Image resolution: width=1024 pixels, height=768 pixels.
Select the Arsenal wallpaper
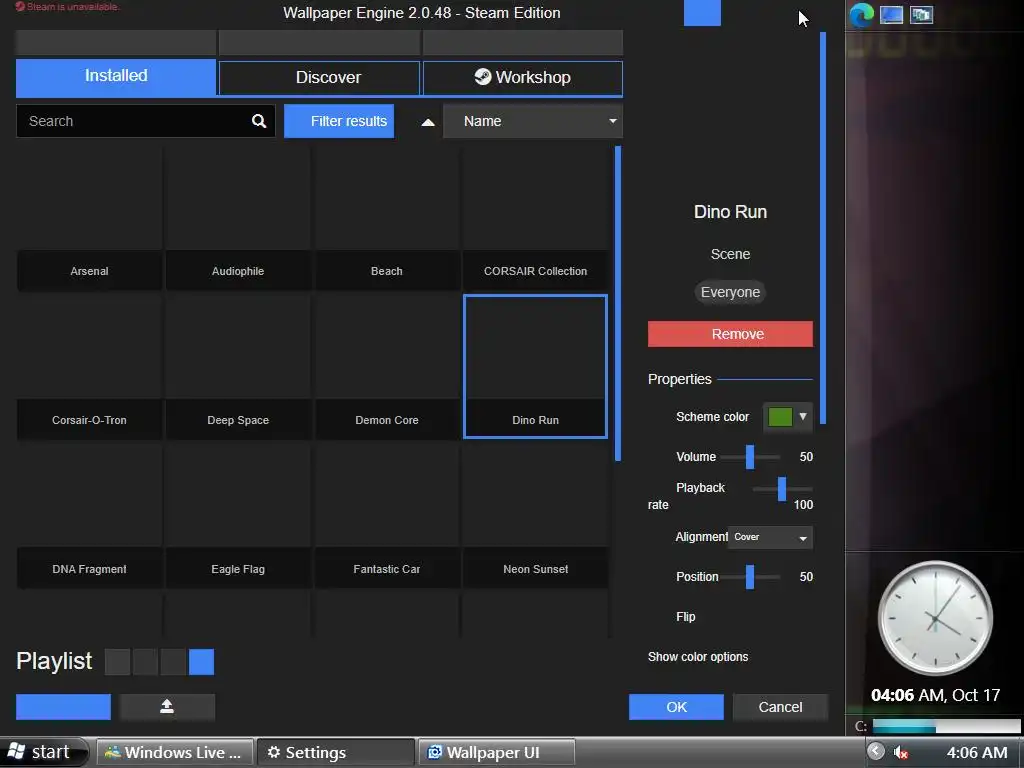(89, 217)
